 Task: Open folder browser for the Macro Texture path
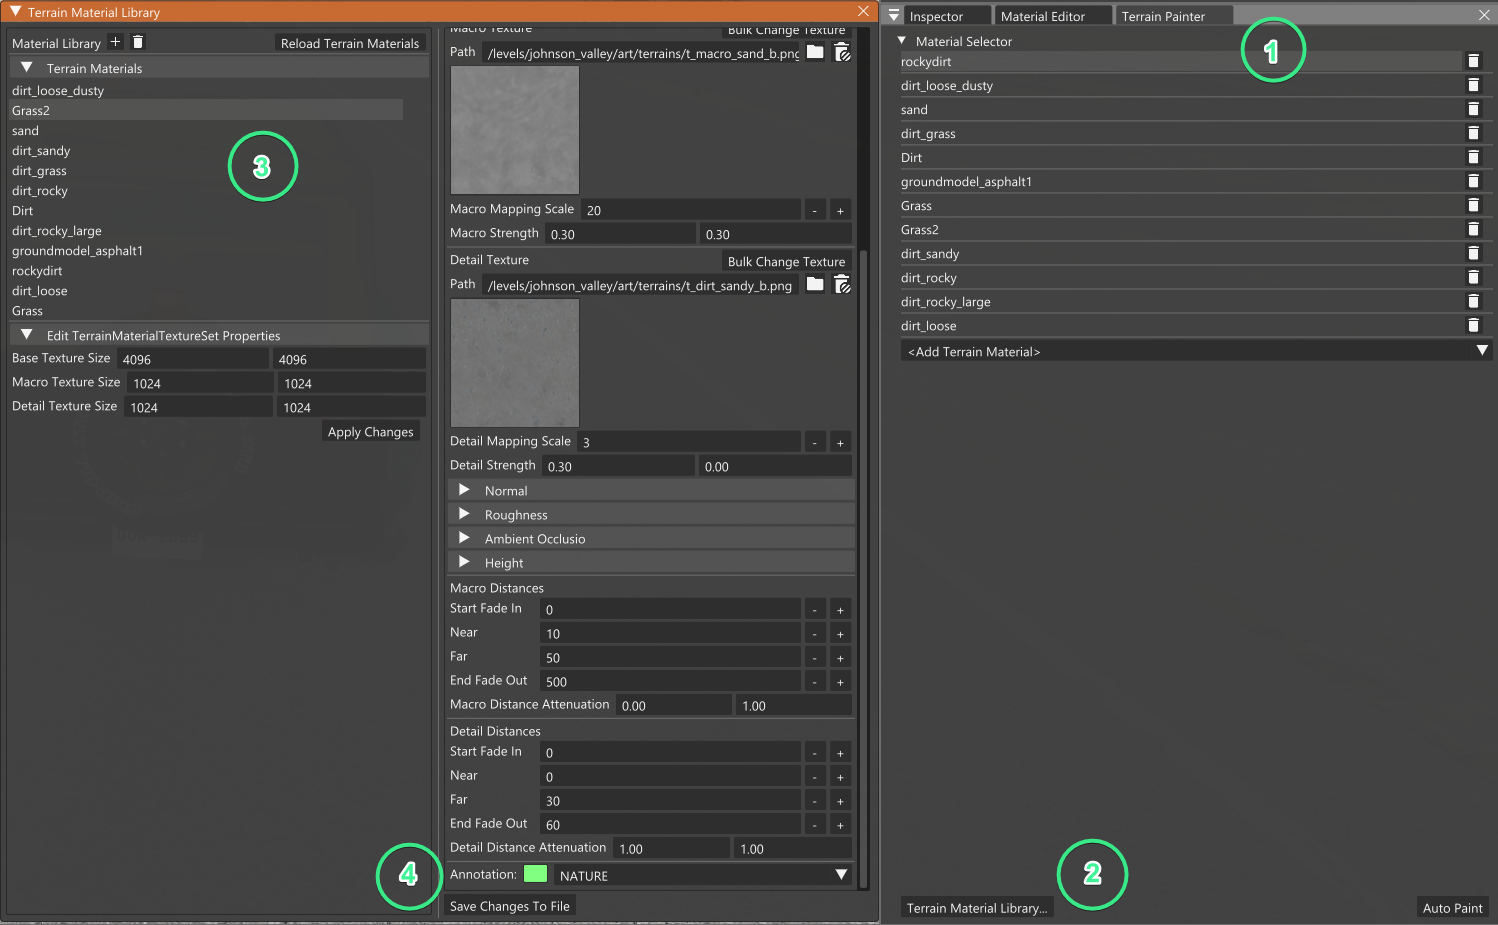click(814, 52)
